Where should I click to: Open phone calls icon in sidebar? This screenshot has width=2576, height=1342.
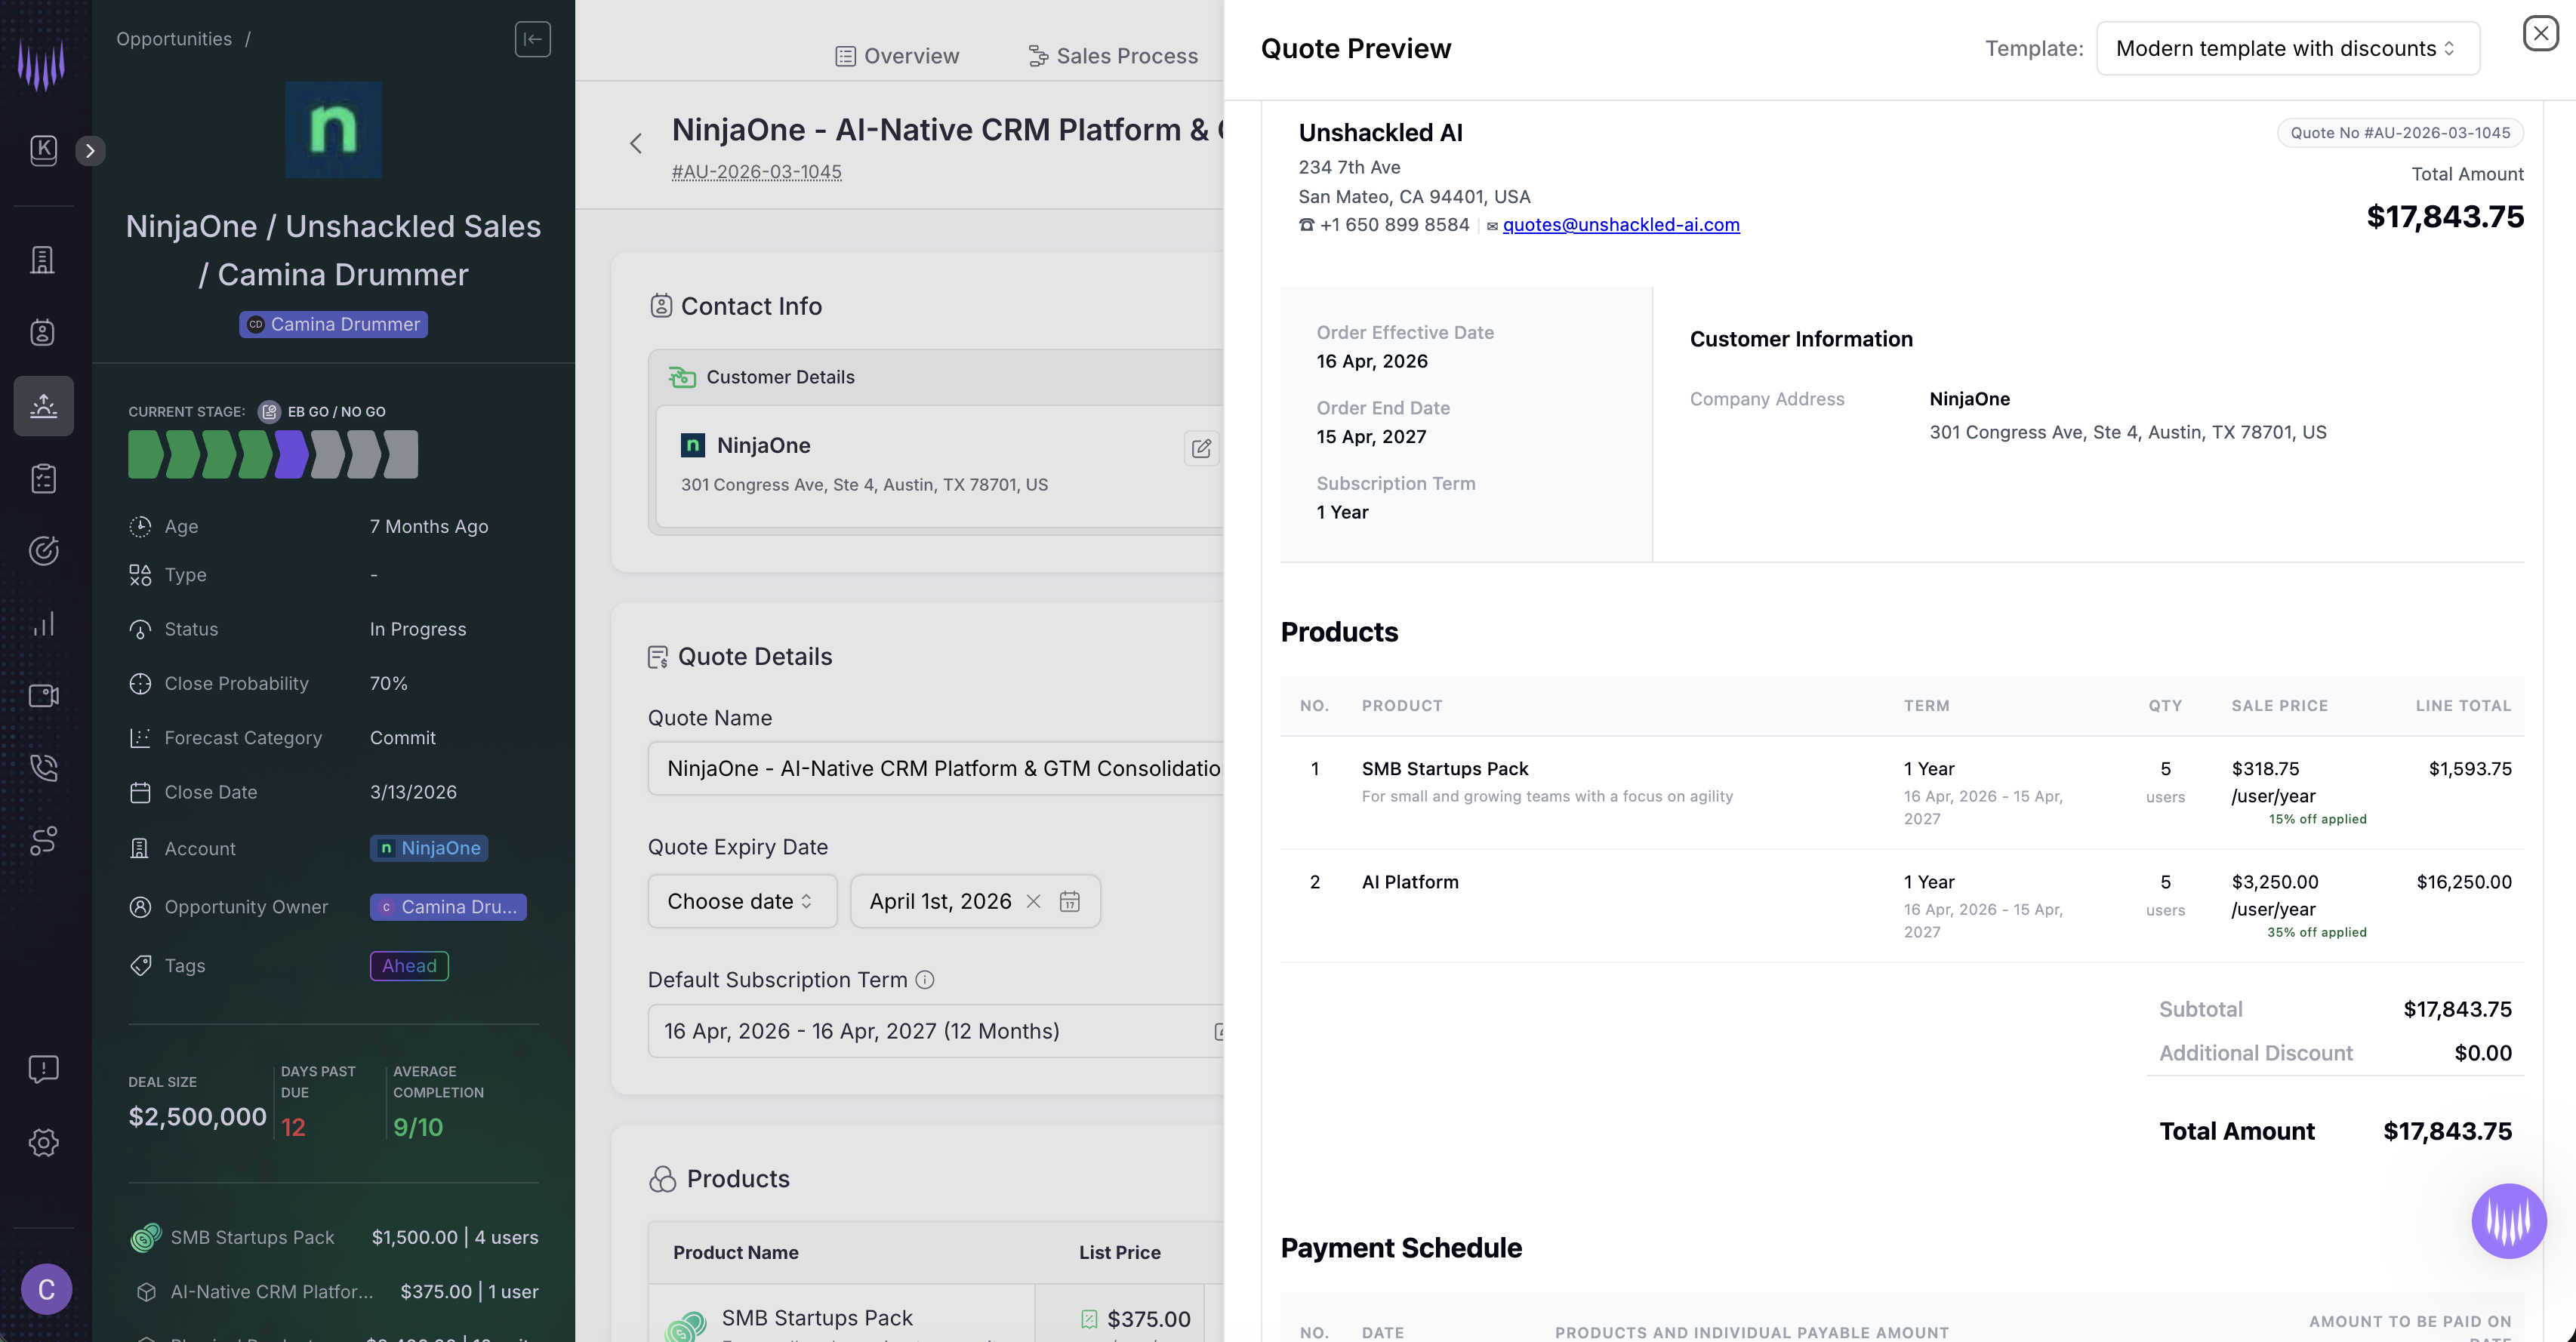(43, 768)
